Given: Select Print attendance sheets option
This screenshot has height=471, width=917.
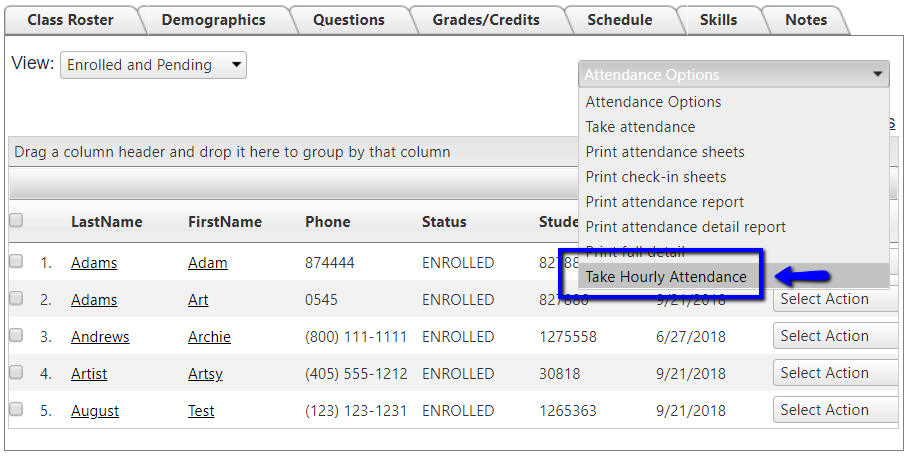Looking at the screenshot, I should point(665,152).
